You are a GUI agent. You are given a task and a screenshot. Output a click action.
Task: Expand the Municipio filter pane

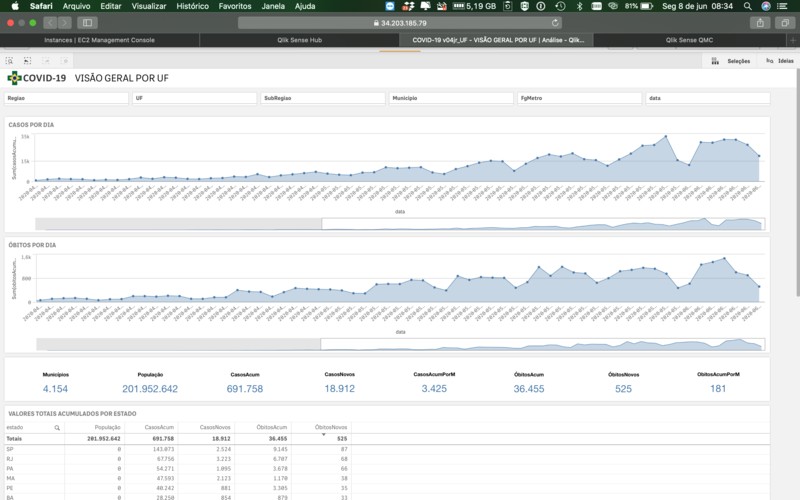coord(451,98)
